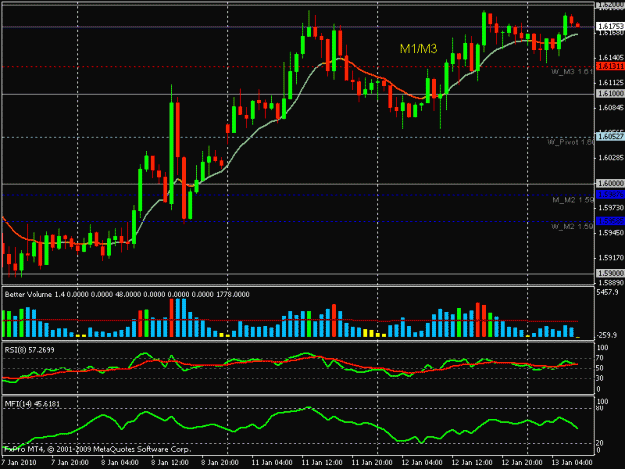
Task: Click the yellow M1/M3 chart label
Action: coord(419,49)
